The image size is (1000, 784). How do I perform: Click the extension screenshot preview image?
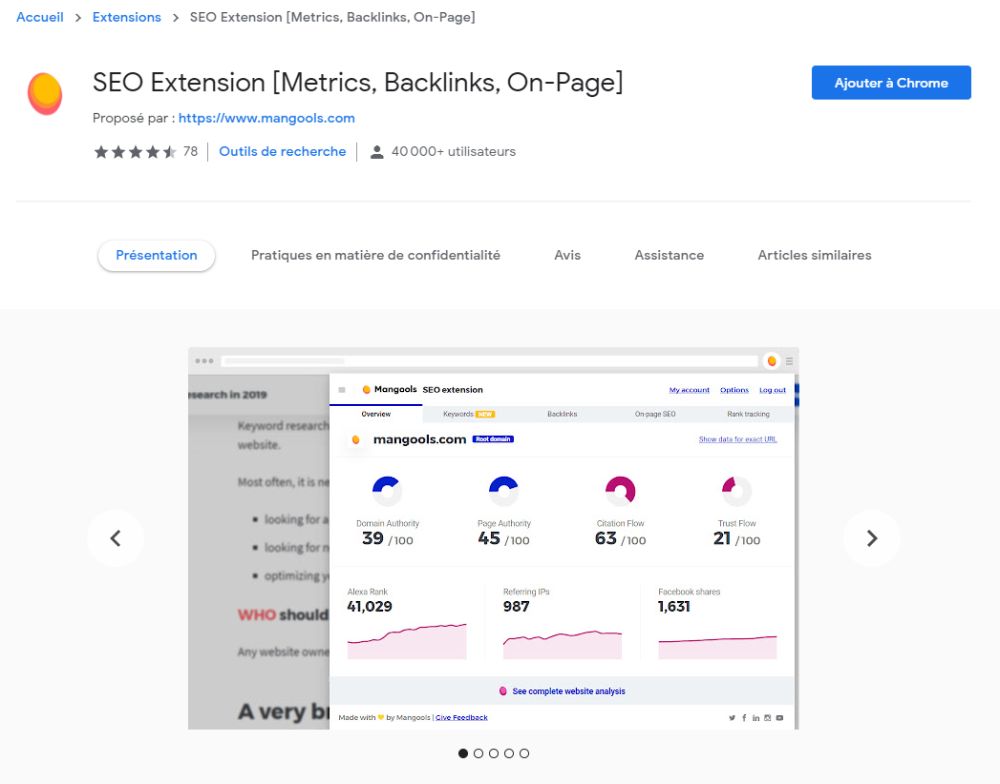pyautogui.click(x=493, y=538)
